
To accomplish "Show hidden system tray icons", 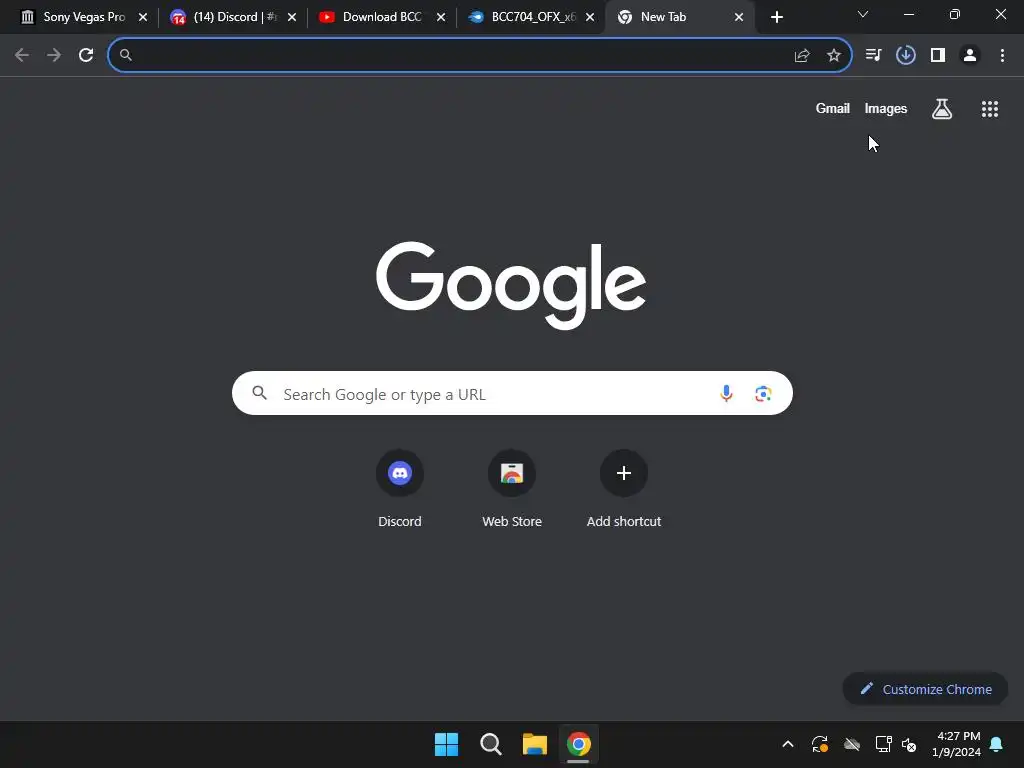I will (x=788, y=744).
